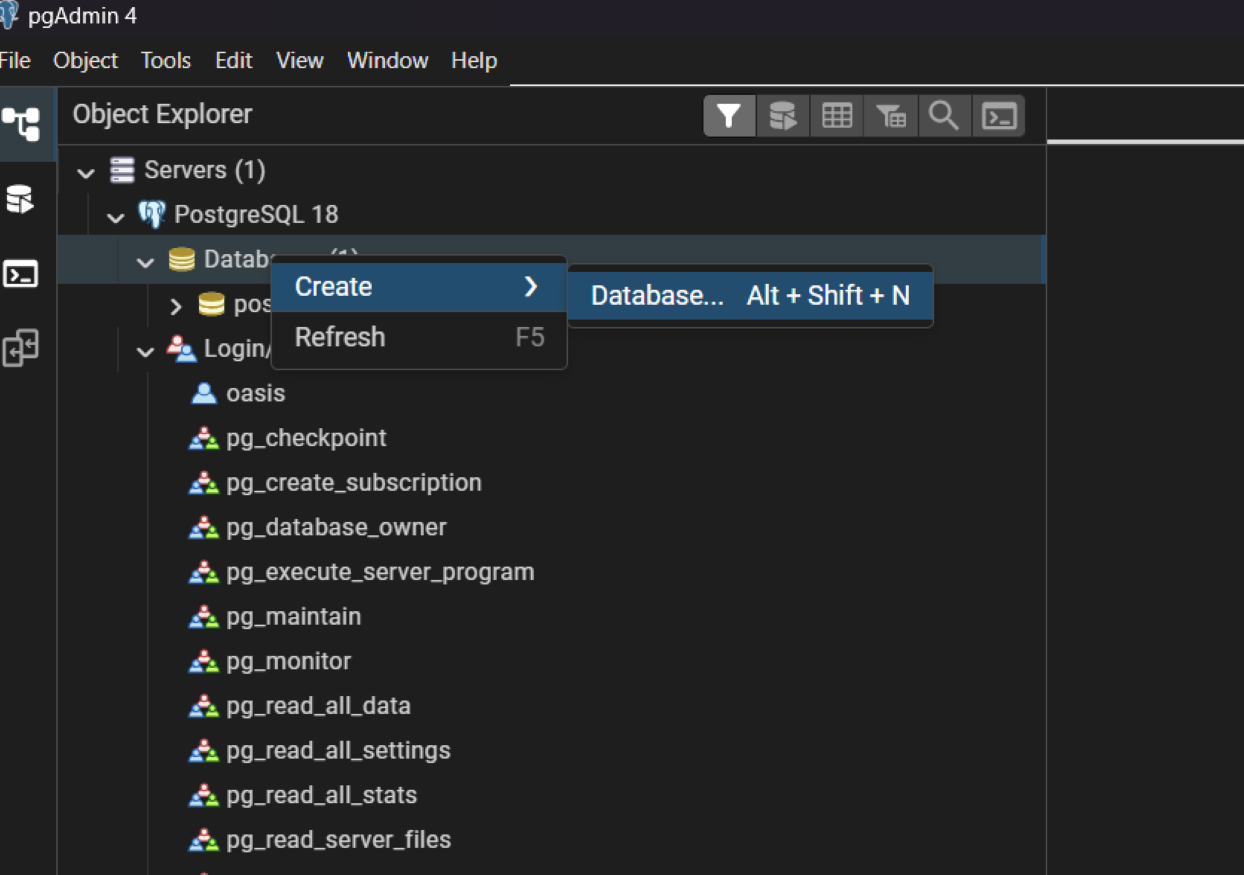Viewport: 1244px width, 875px height.
Task: Click the Search Objects magnifier icon
Action: pos(944,117)
